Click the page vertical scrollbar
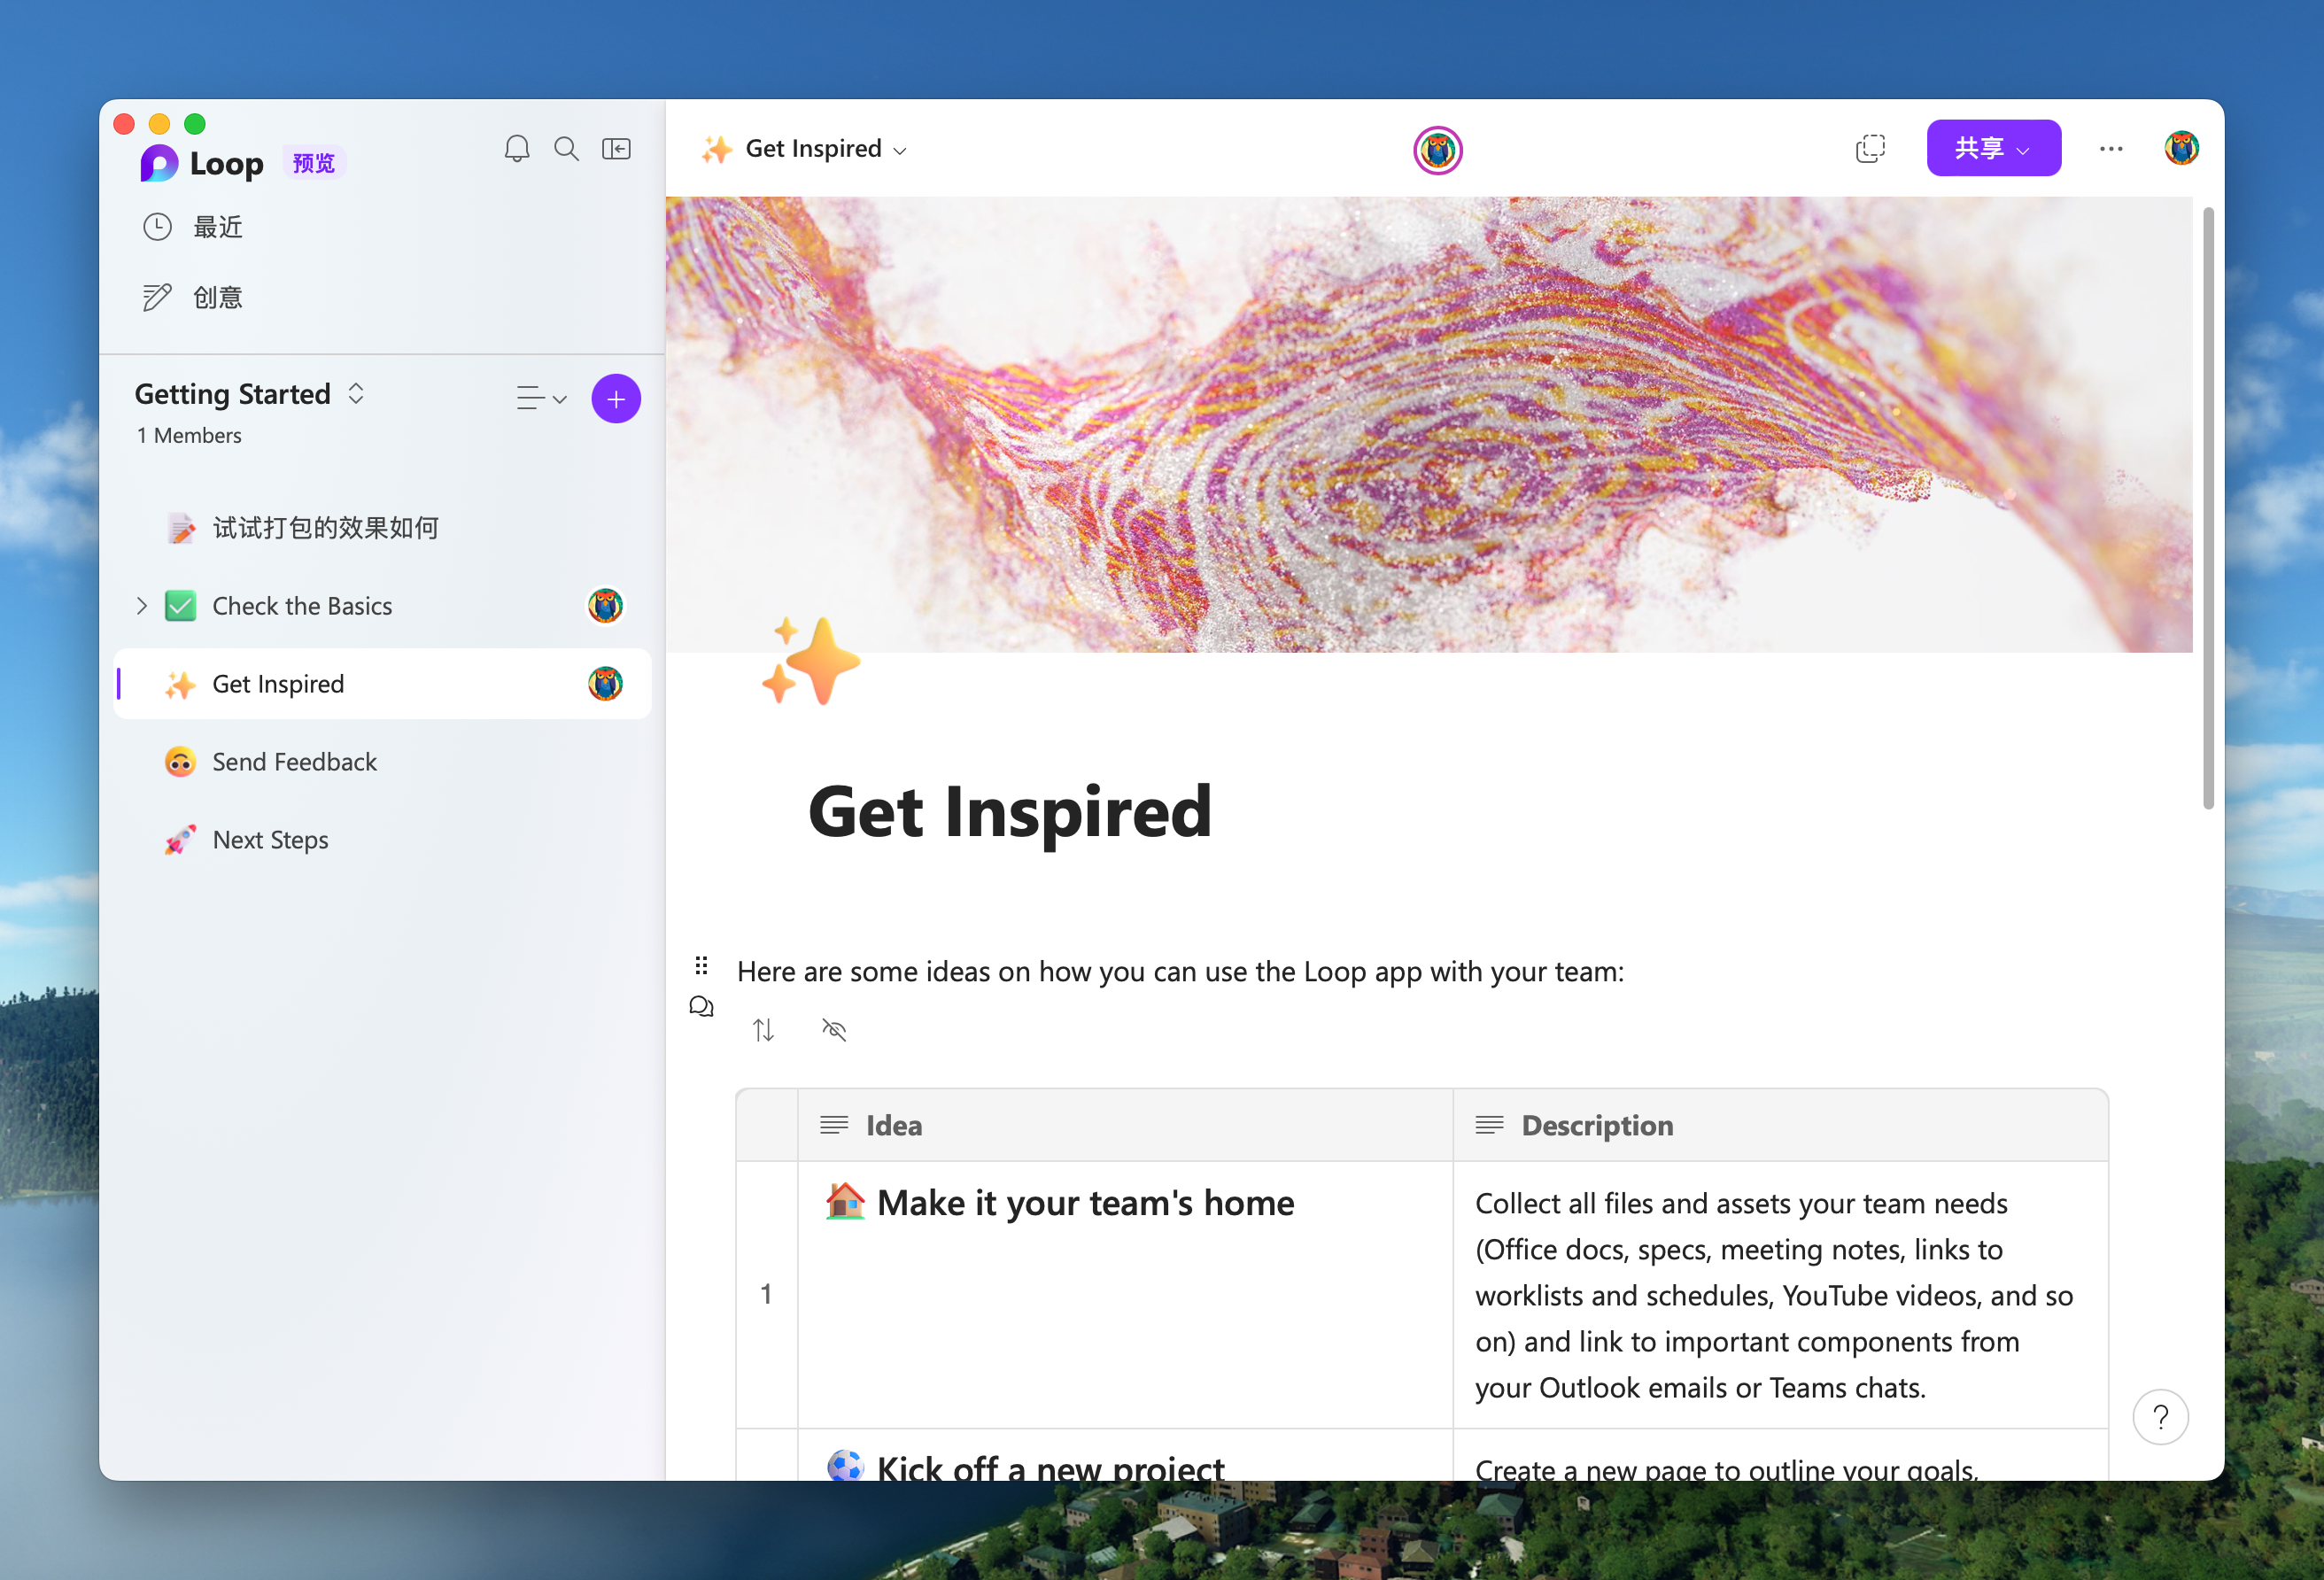This screenshot has width=2324, height=1580. (2208, 508)
